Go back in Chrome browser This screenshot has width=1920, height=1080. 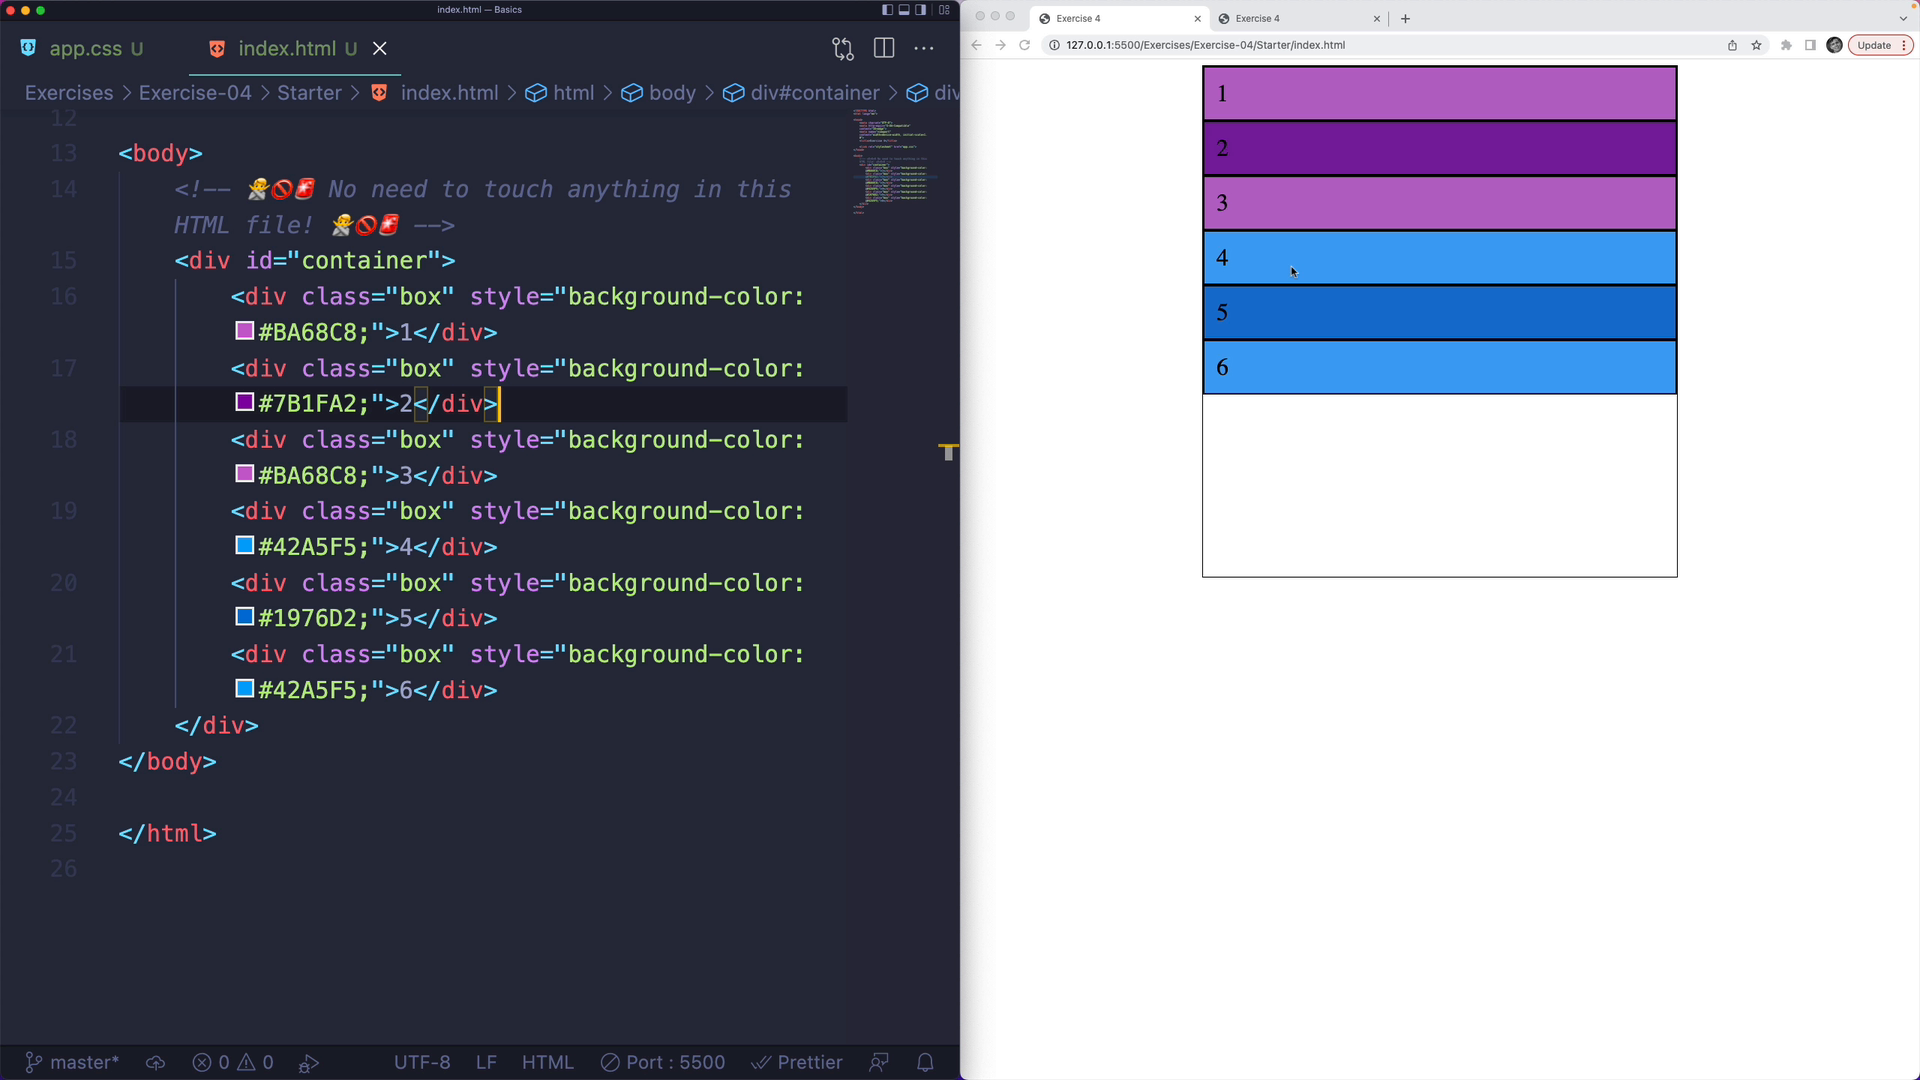click(976, 45)
